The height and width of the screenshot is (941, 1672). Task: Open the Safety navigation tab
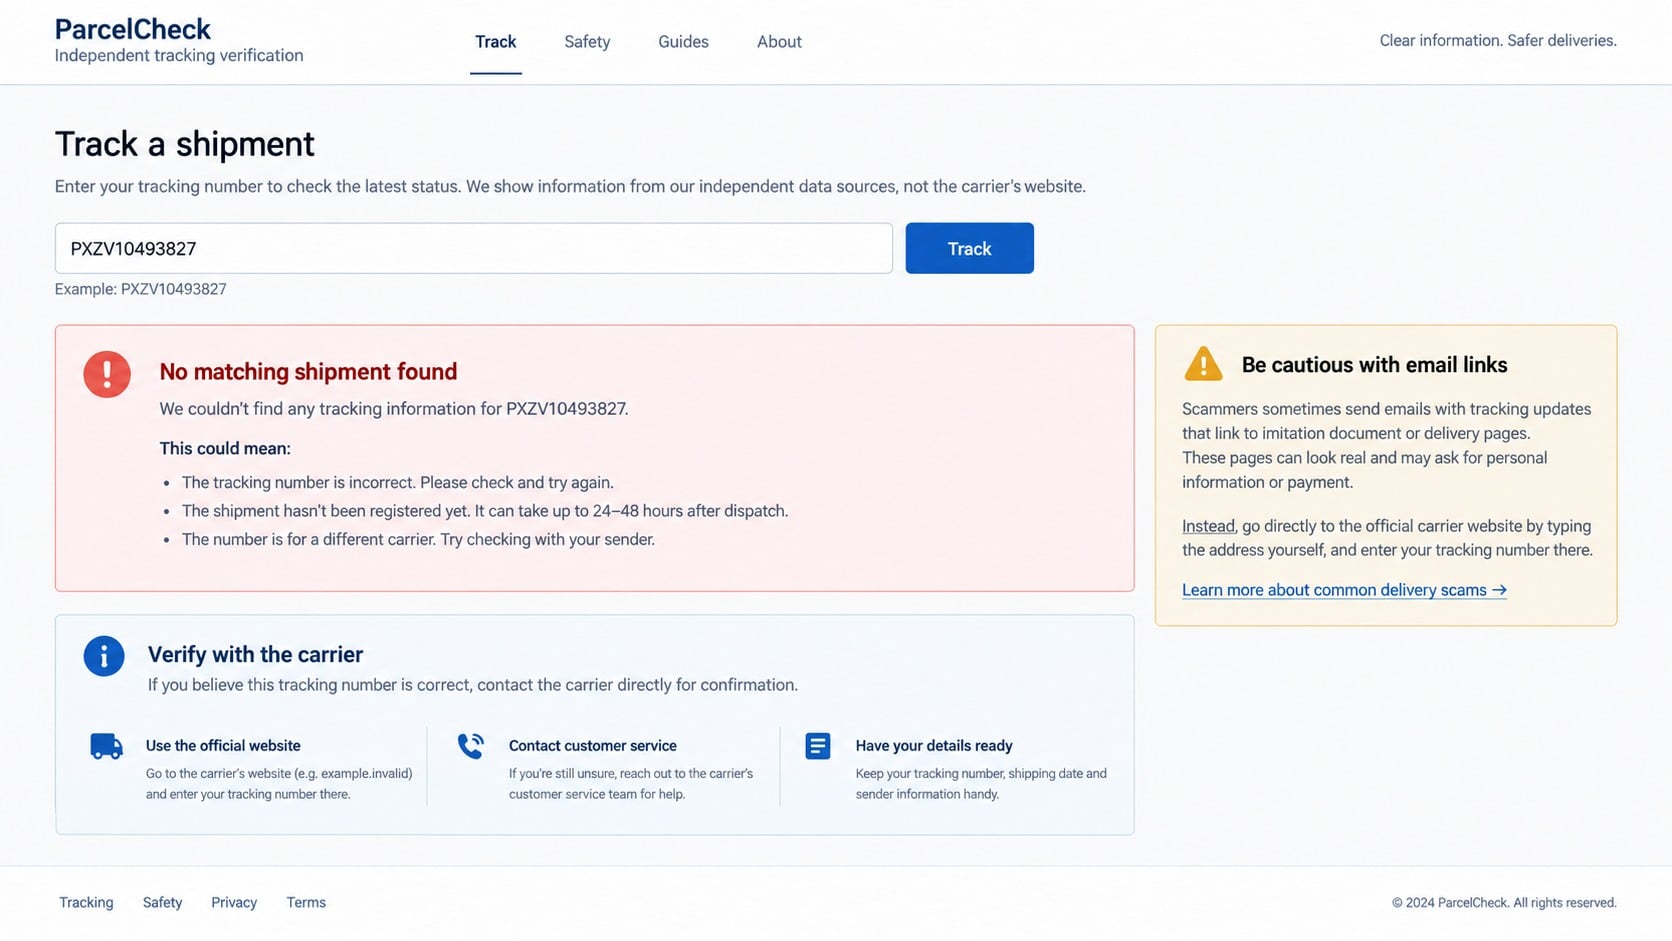(x=587, y=42)
